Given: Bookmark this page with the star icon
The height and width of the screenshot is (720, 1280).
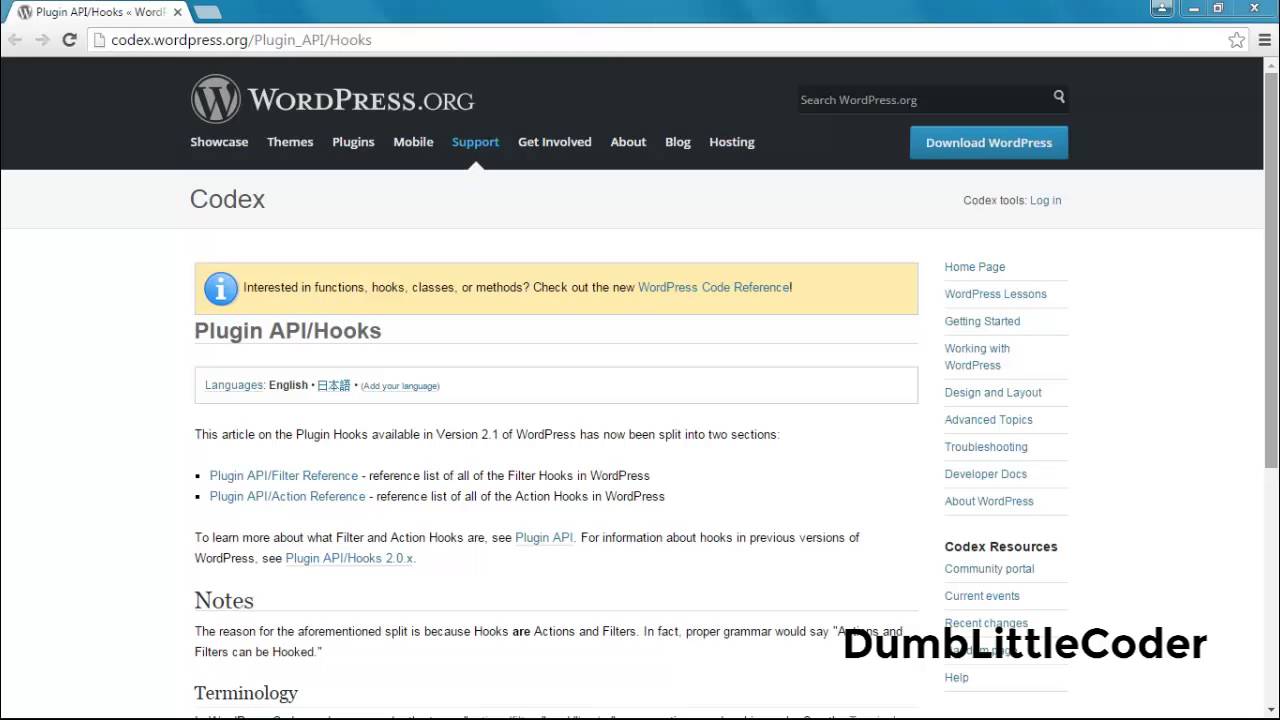Looking at the screenshot, I should pos(1237,40).
